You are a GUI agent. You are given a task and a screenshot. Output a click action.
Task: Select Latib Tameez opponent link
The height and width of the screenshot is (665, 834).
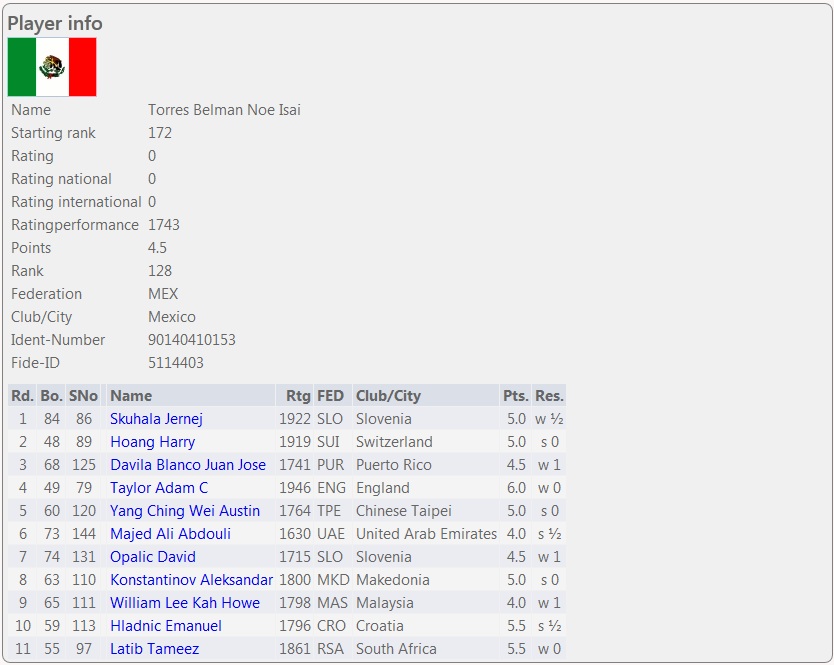(x=154, y=649)
